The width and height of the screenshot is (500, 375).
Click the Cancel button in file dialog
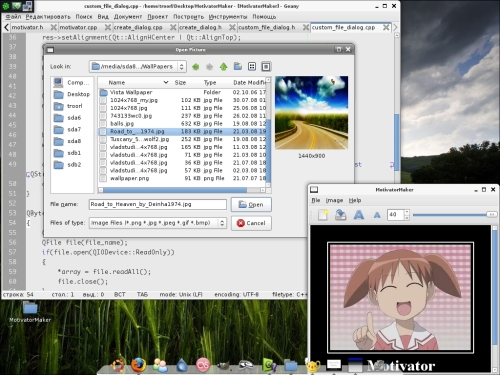click(x=251, y=223)
